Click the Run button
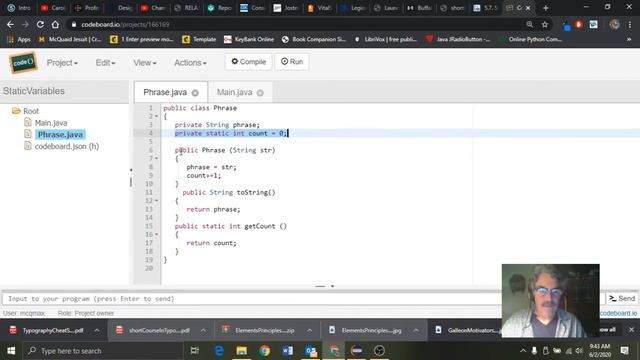Screen dimensions: 640x360 tap(292, 62)
